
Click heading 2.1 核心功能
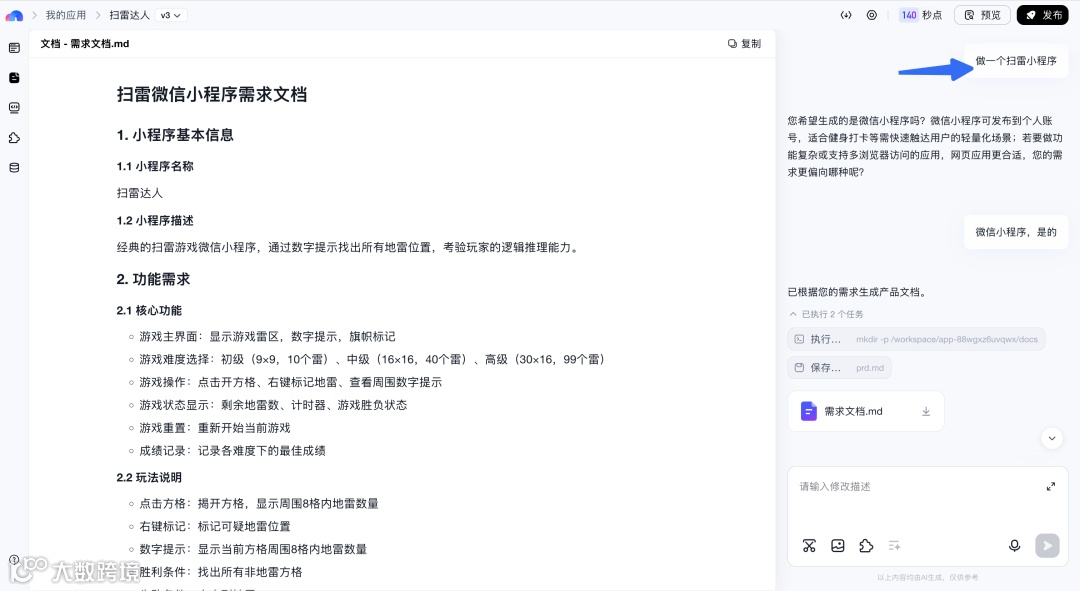click(149, 311)
